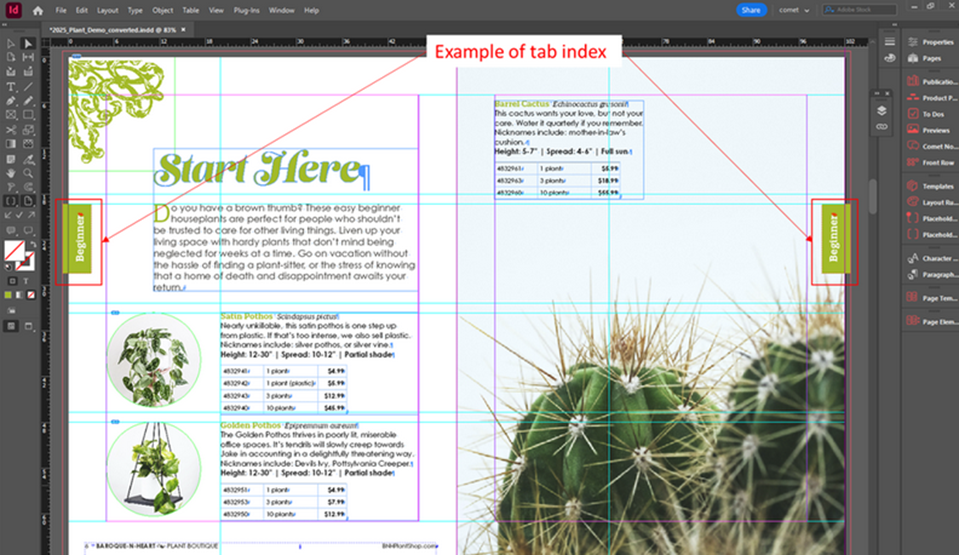Choose the Gap tool
This screenshot has height=555, width=959.
coord(28,58)
